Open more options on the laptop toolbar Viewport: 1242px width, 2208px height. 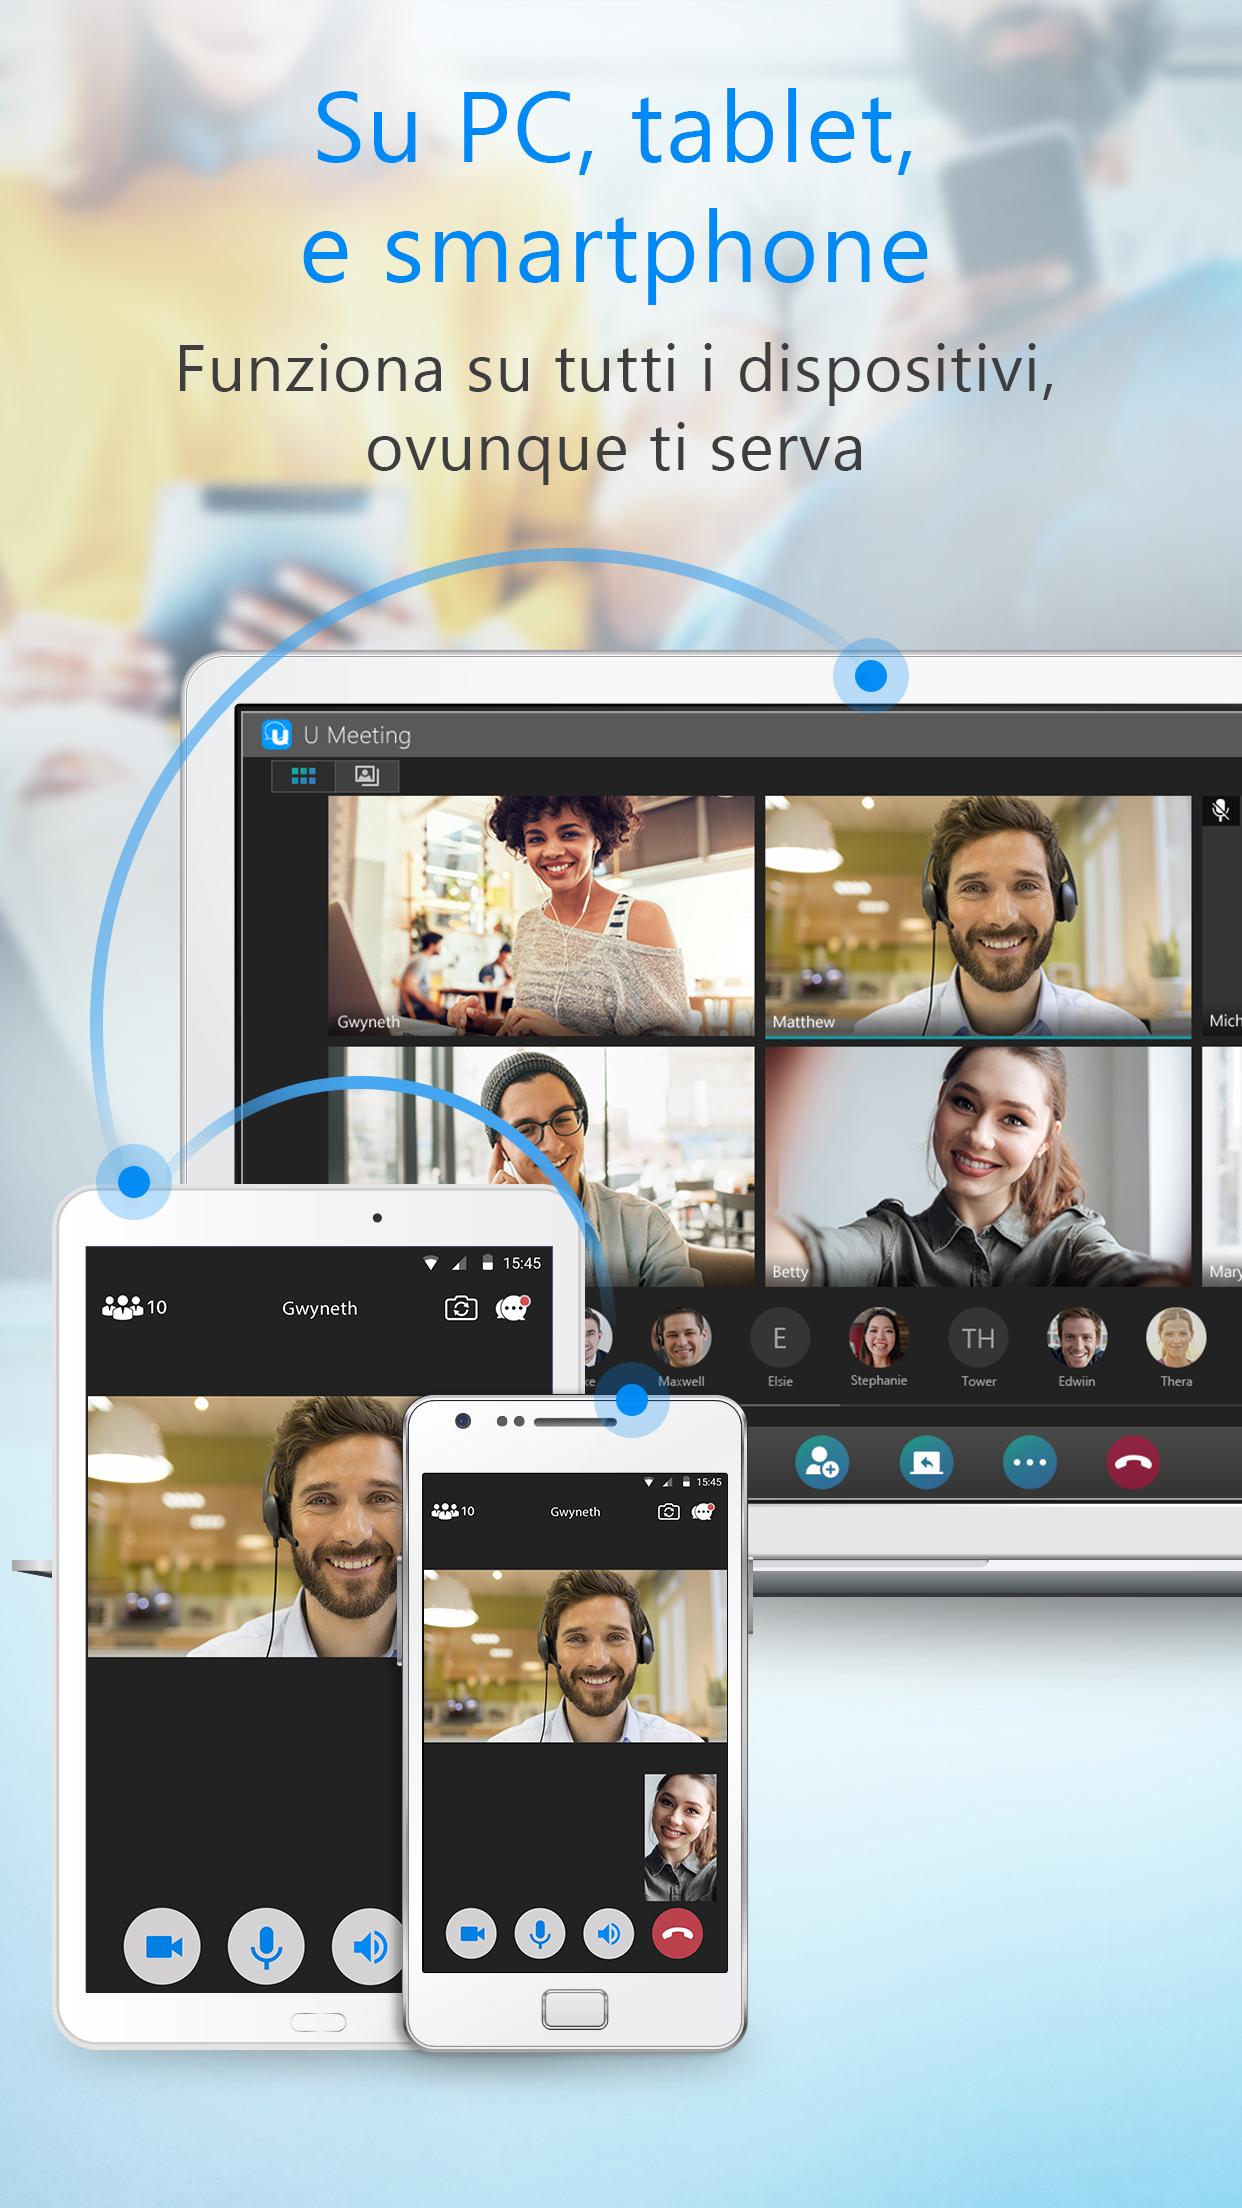[x=1030, y=1462]
